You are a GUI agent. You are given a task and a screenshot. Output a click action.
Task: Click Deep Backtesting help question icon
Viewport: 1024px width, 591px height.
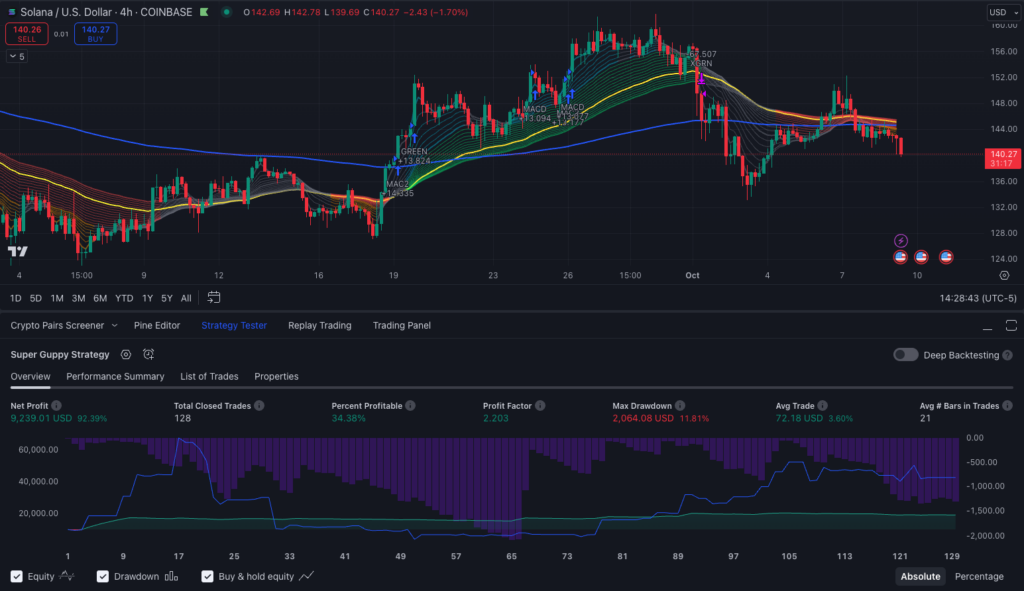(1008, 355)
